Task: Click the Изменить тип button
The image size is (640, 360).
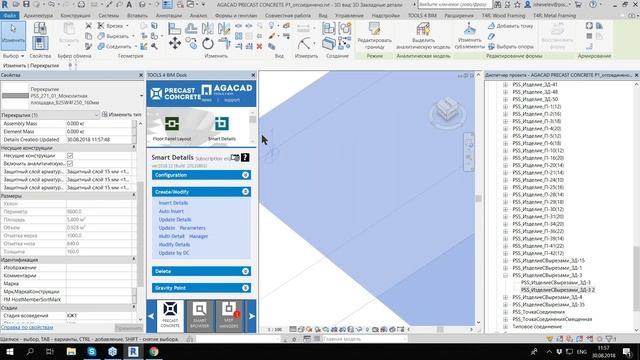Action: 121,115
